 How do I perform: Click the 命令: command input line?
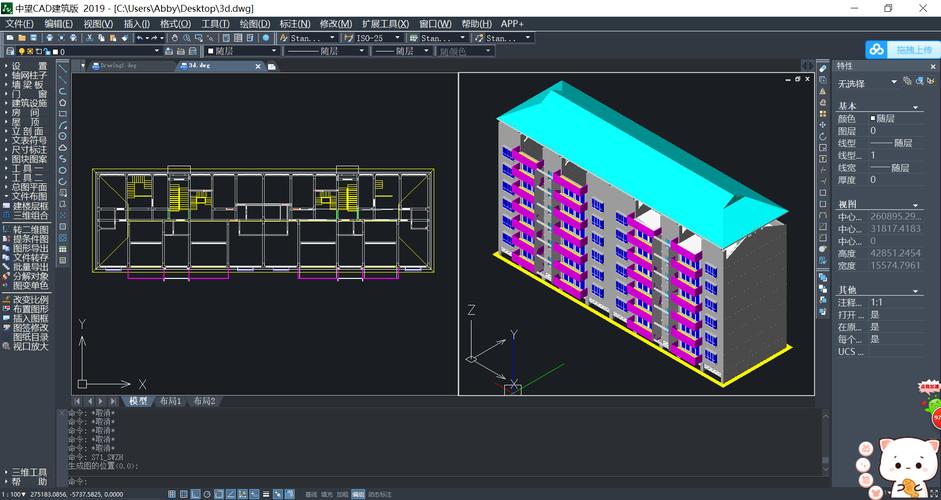444,481
